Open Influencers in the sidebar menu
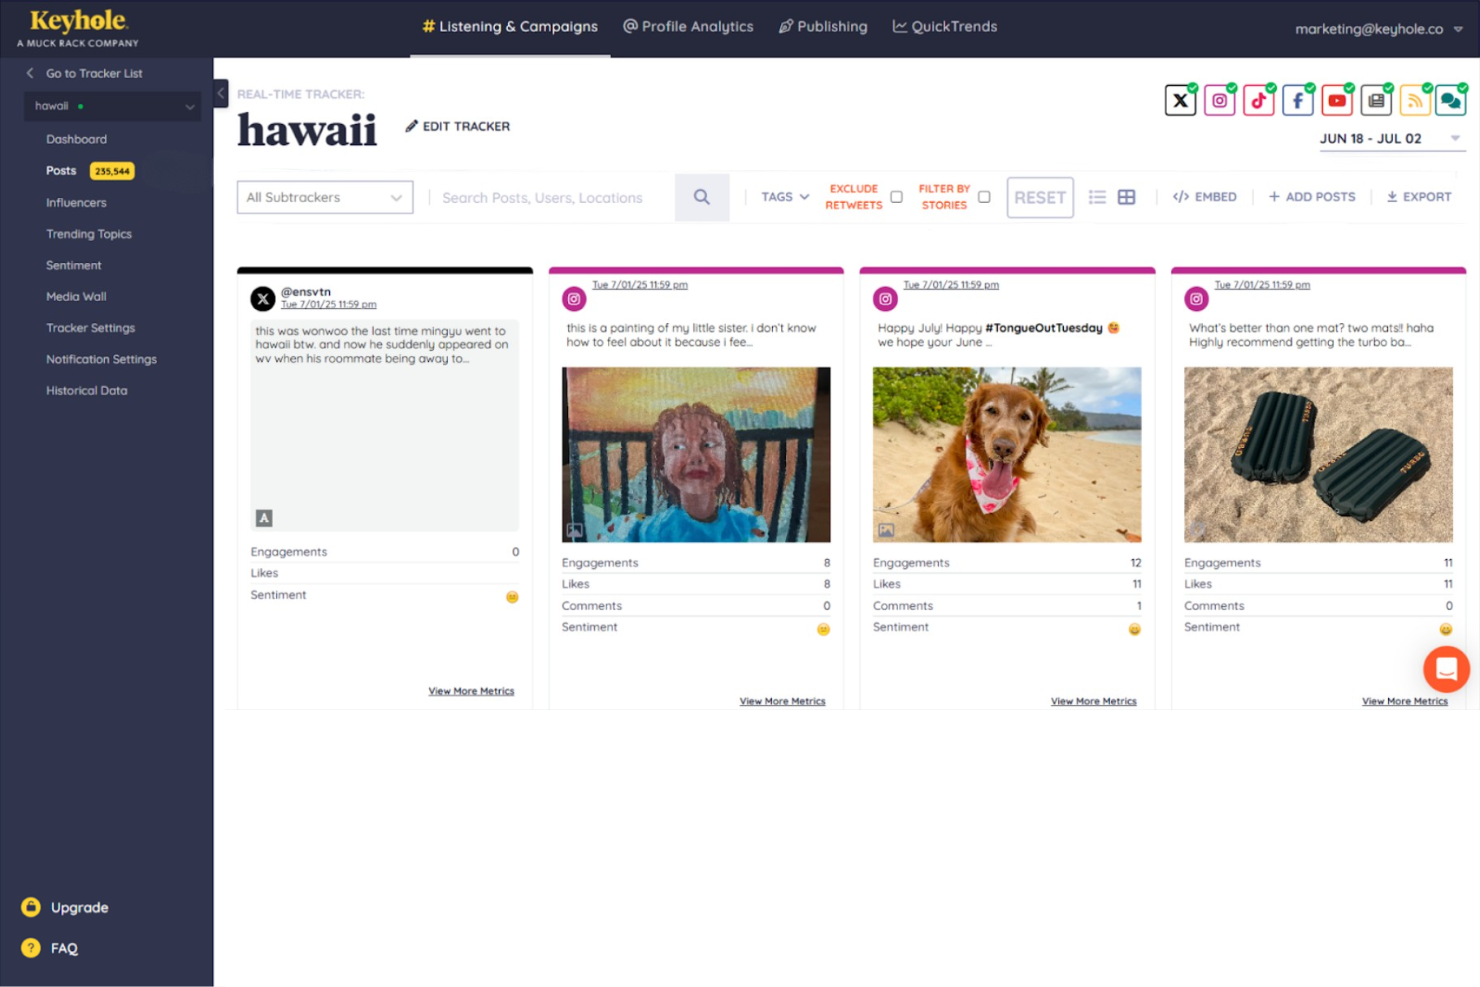The width and height of the screenshot is (1480, 987). [76, 203]
